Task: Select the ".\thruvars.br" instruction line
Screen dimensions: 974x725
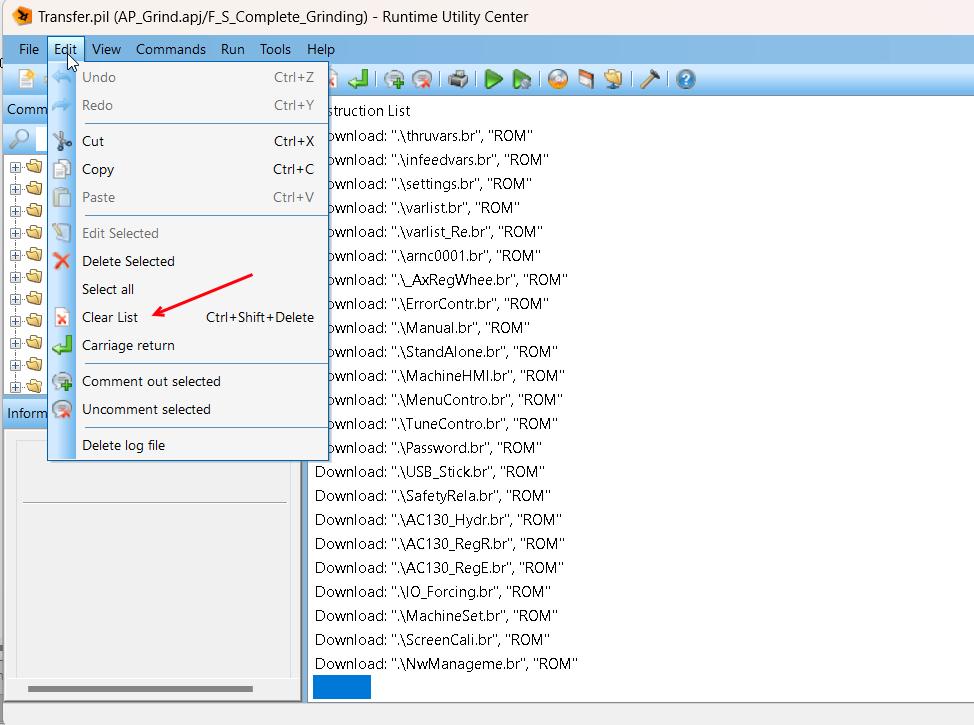Action: coord(431,135)
